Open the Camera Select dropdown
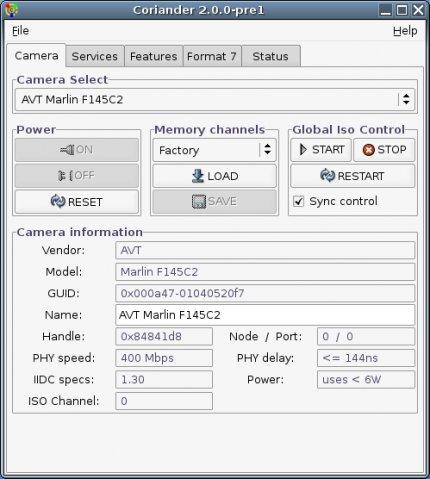This screenshot has width=430, height=479. 215,99
